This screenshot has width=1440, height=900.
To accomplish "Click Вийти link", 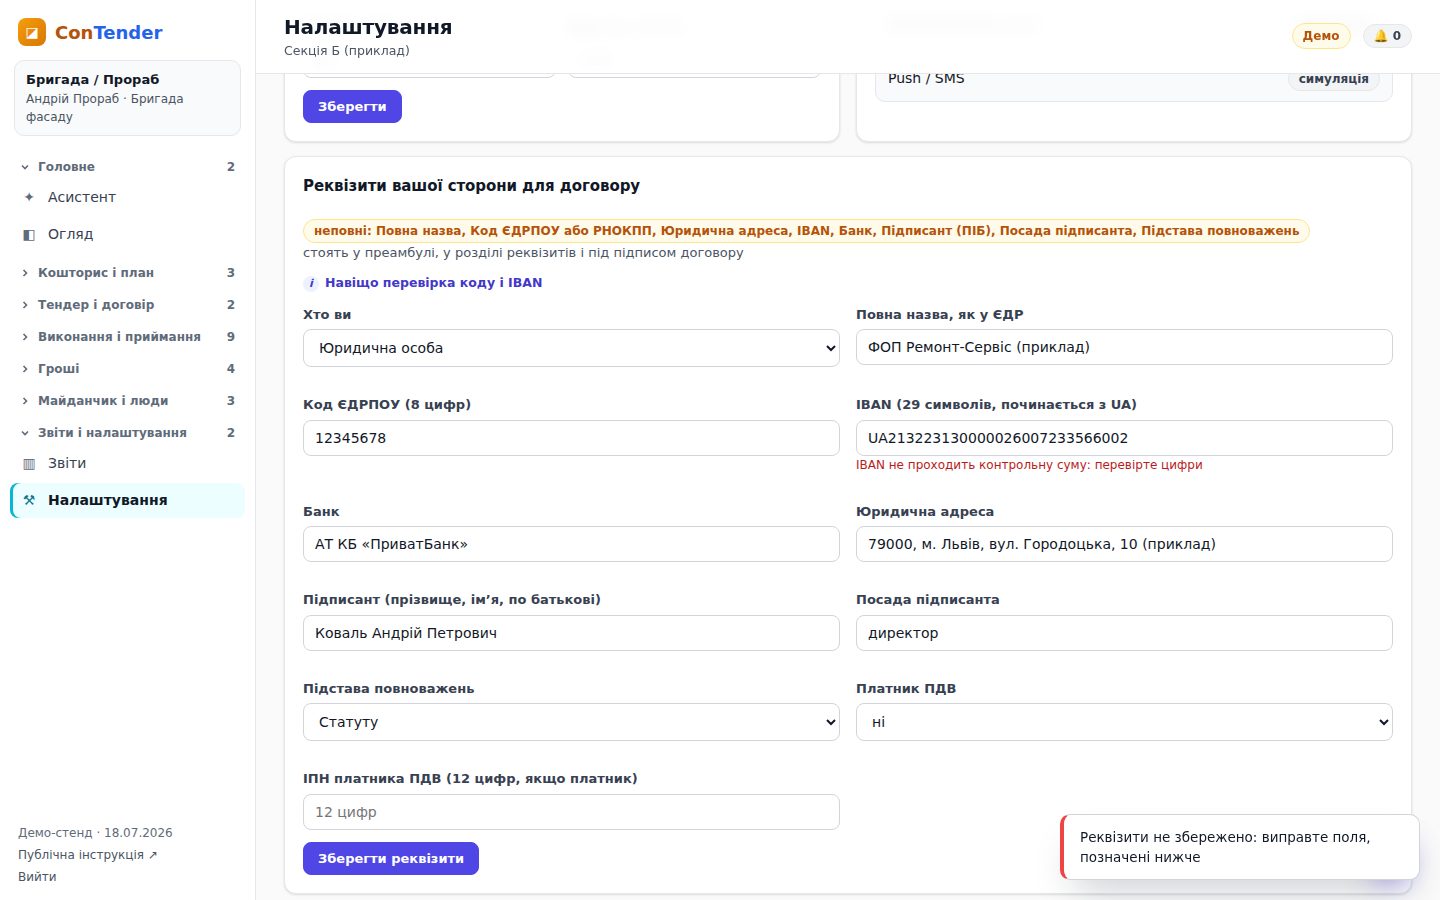I will 37,876.
